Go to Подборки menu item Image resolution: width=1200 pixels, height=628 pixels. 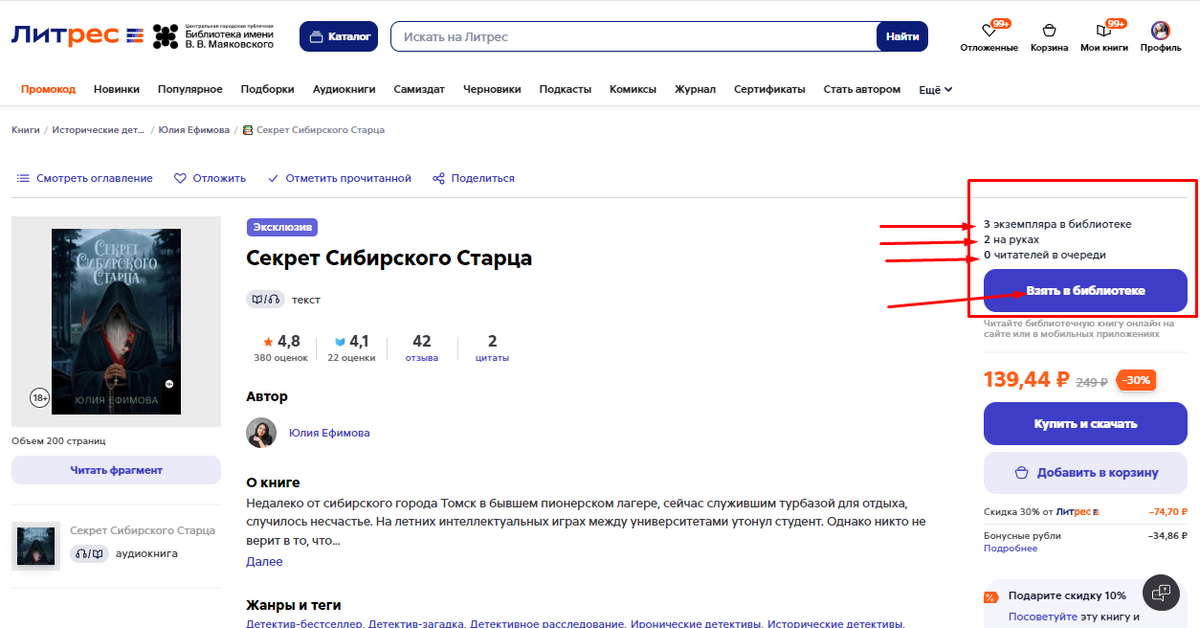(x=267, y=89)
